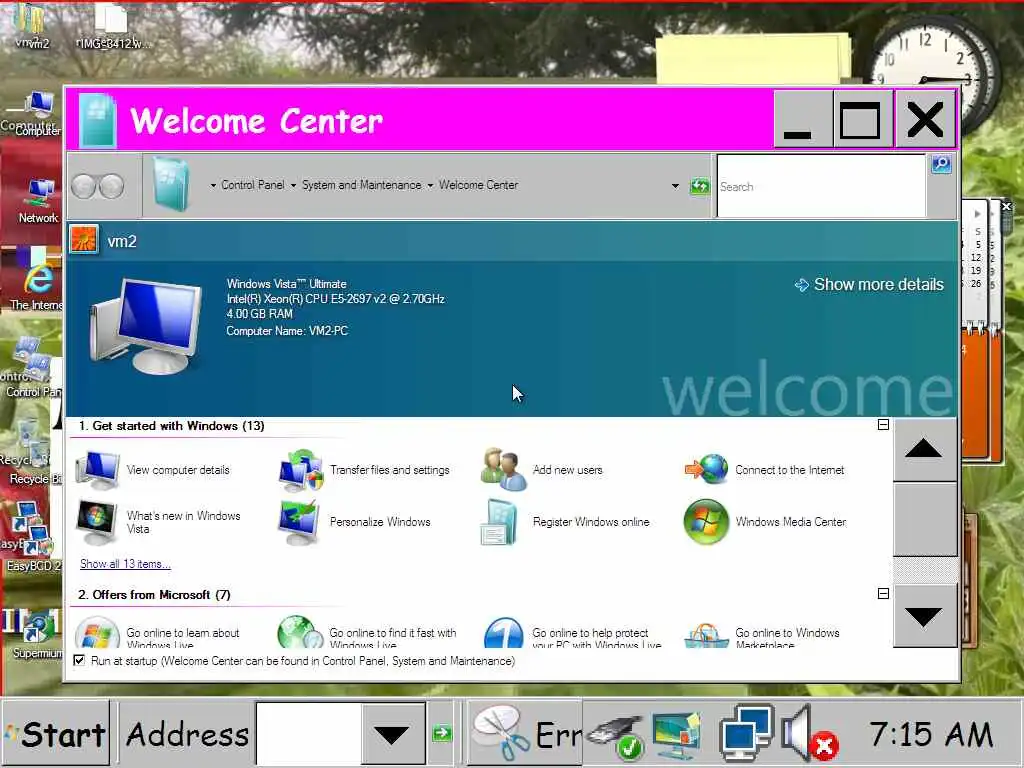This screenshot has width=1024, height=768.
Task: Click the Forward navigation button
Action: pyautogui.click(x=112, y=187)
